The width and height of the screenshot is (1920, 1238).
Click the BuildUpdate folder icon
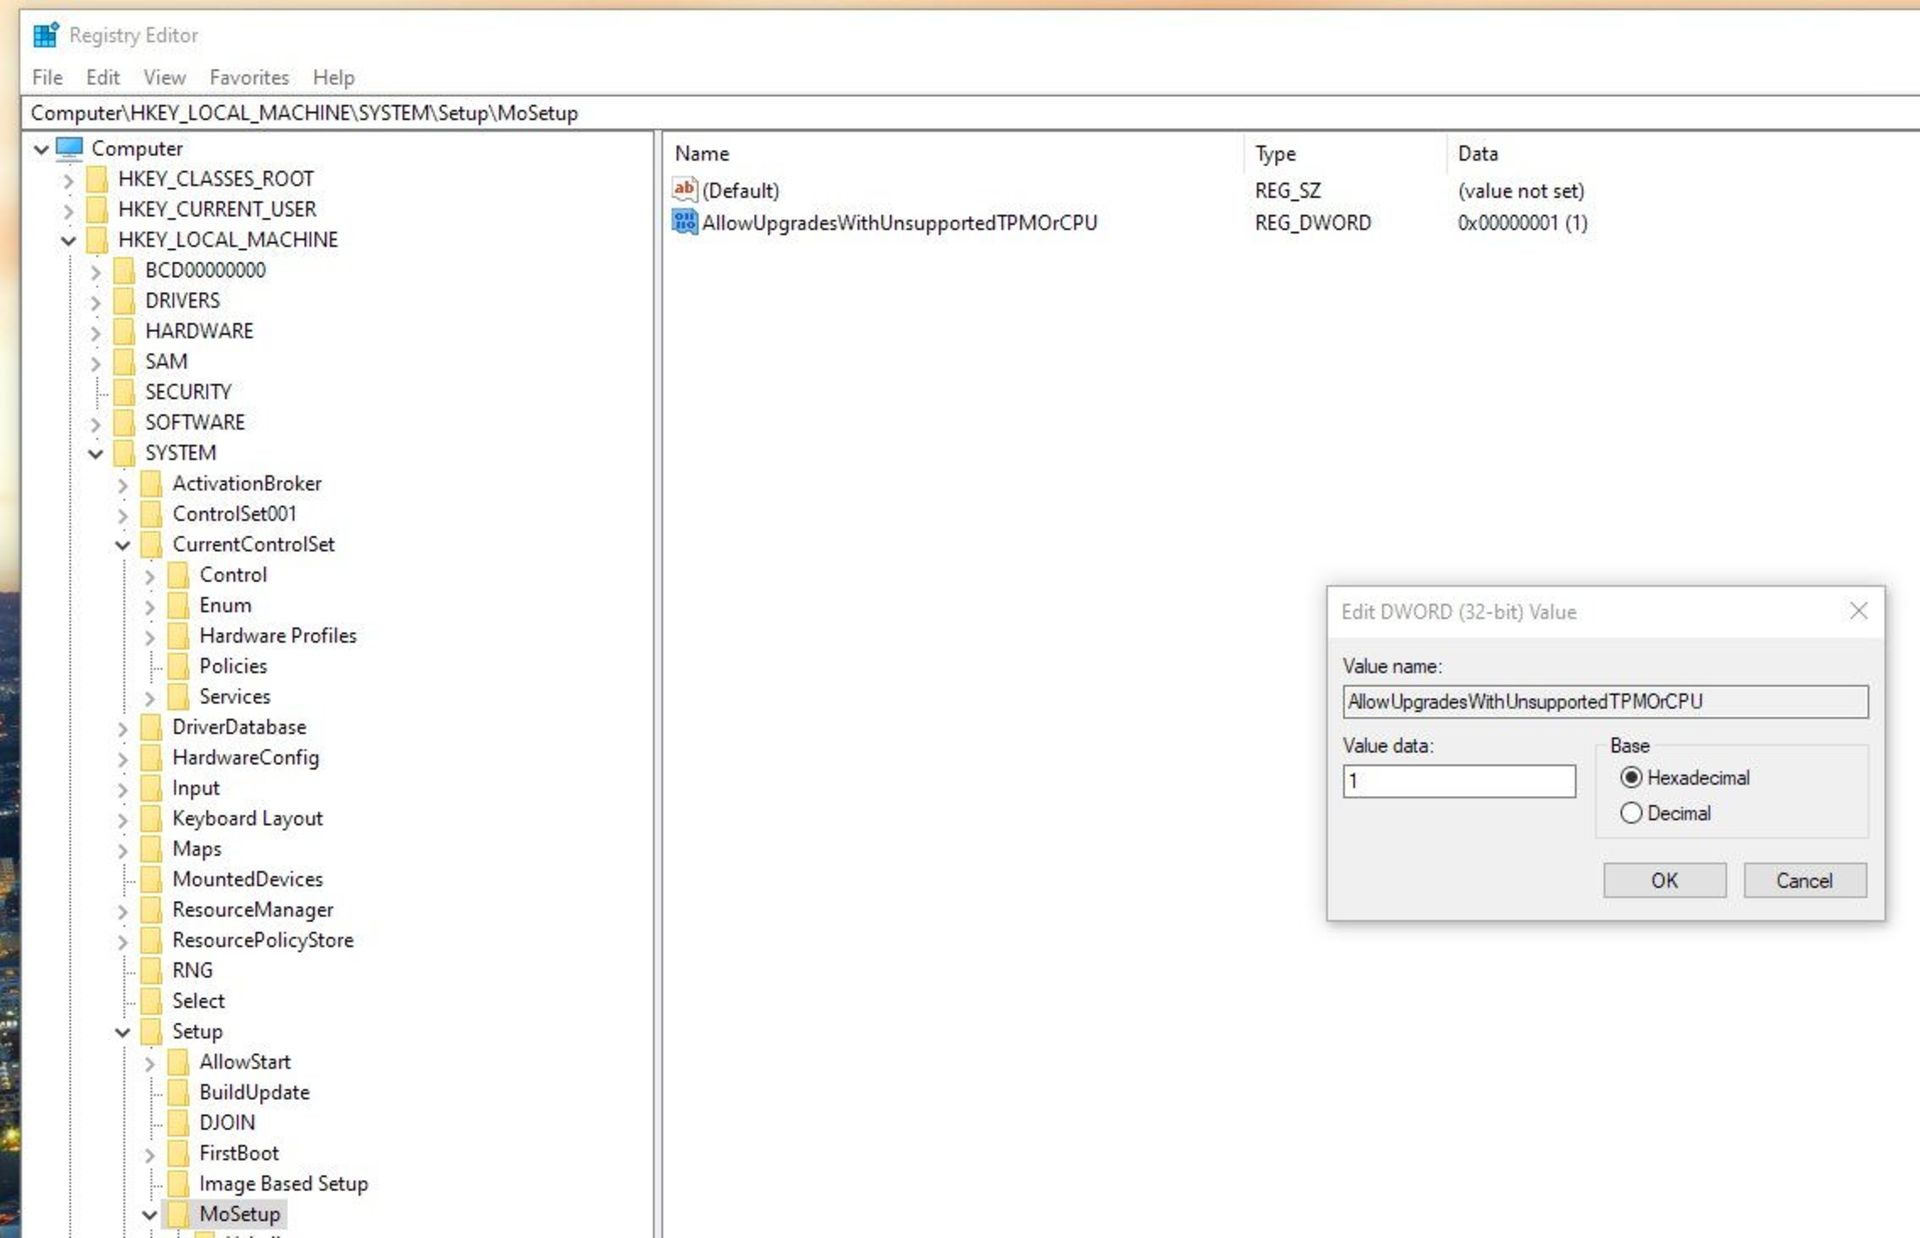179,1092
